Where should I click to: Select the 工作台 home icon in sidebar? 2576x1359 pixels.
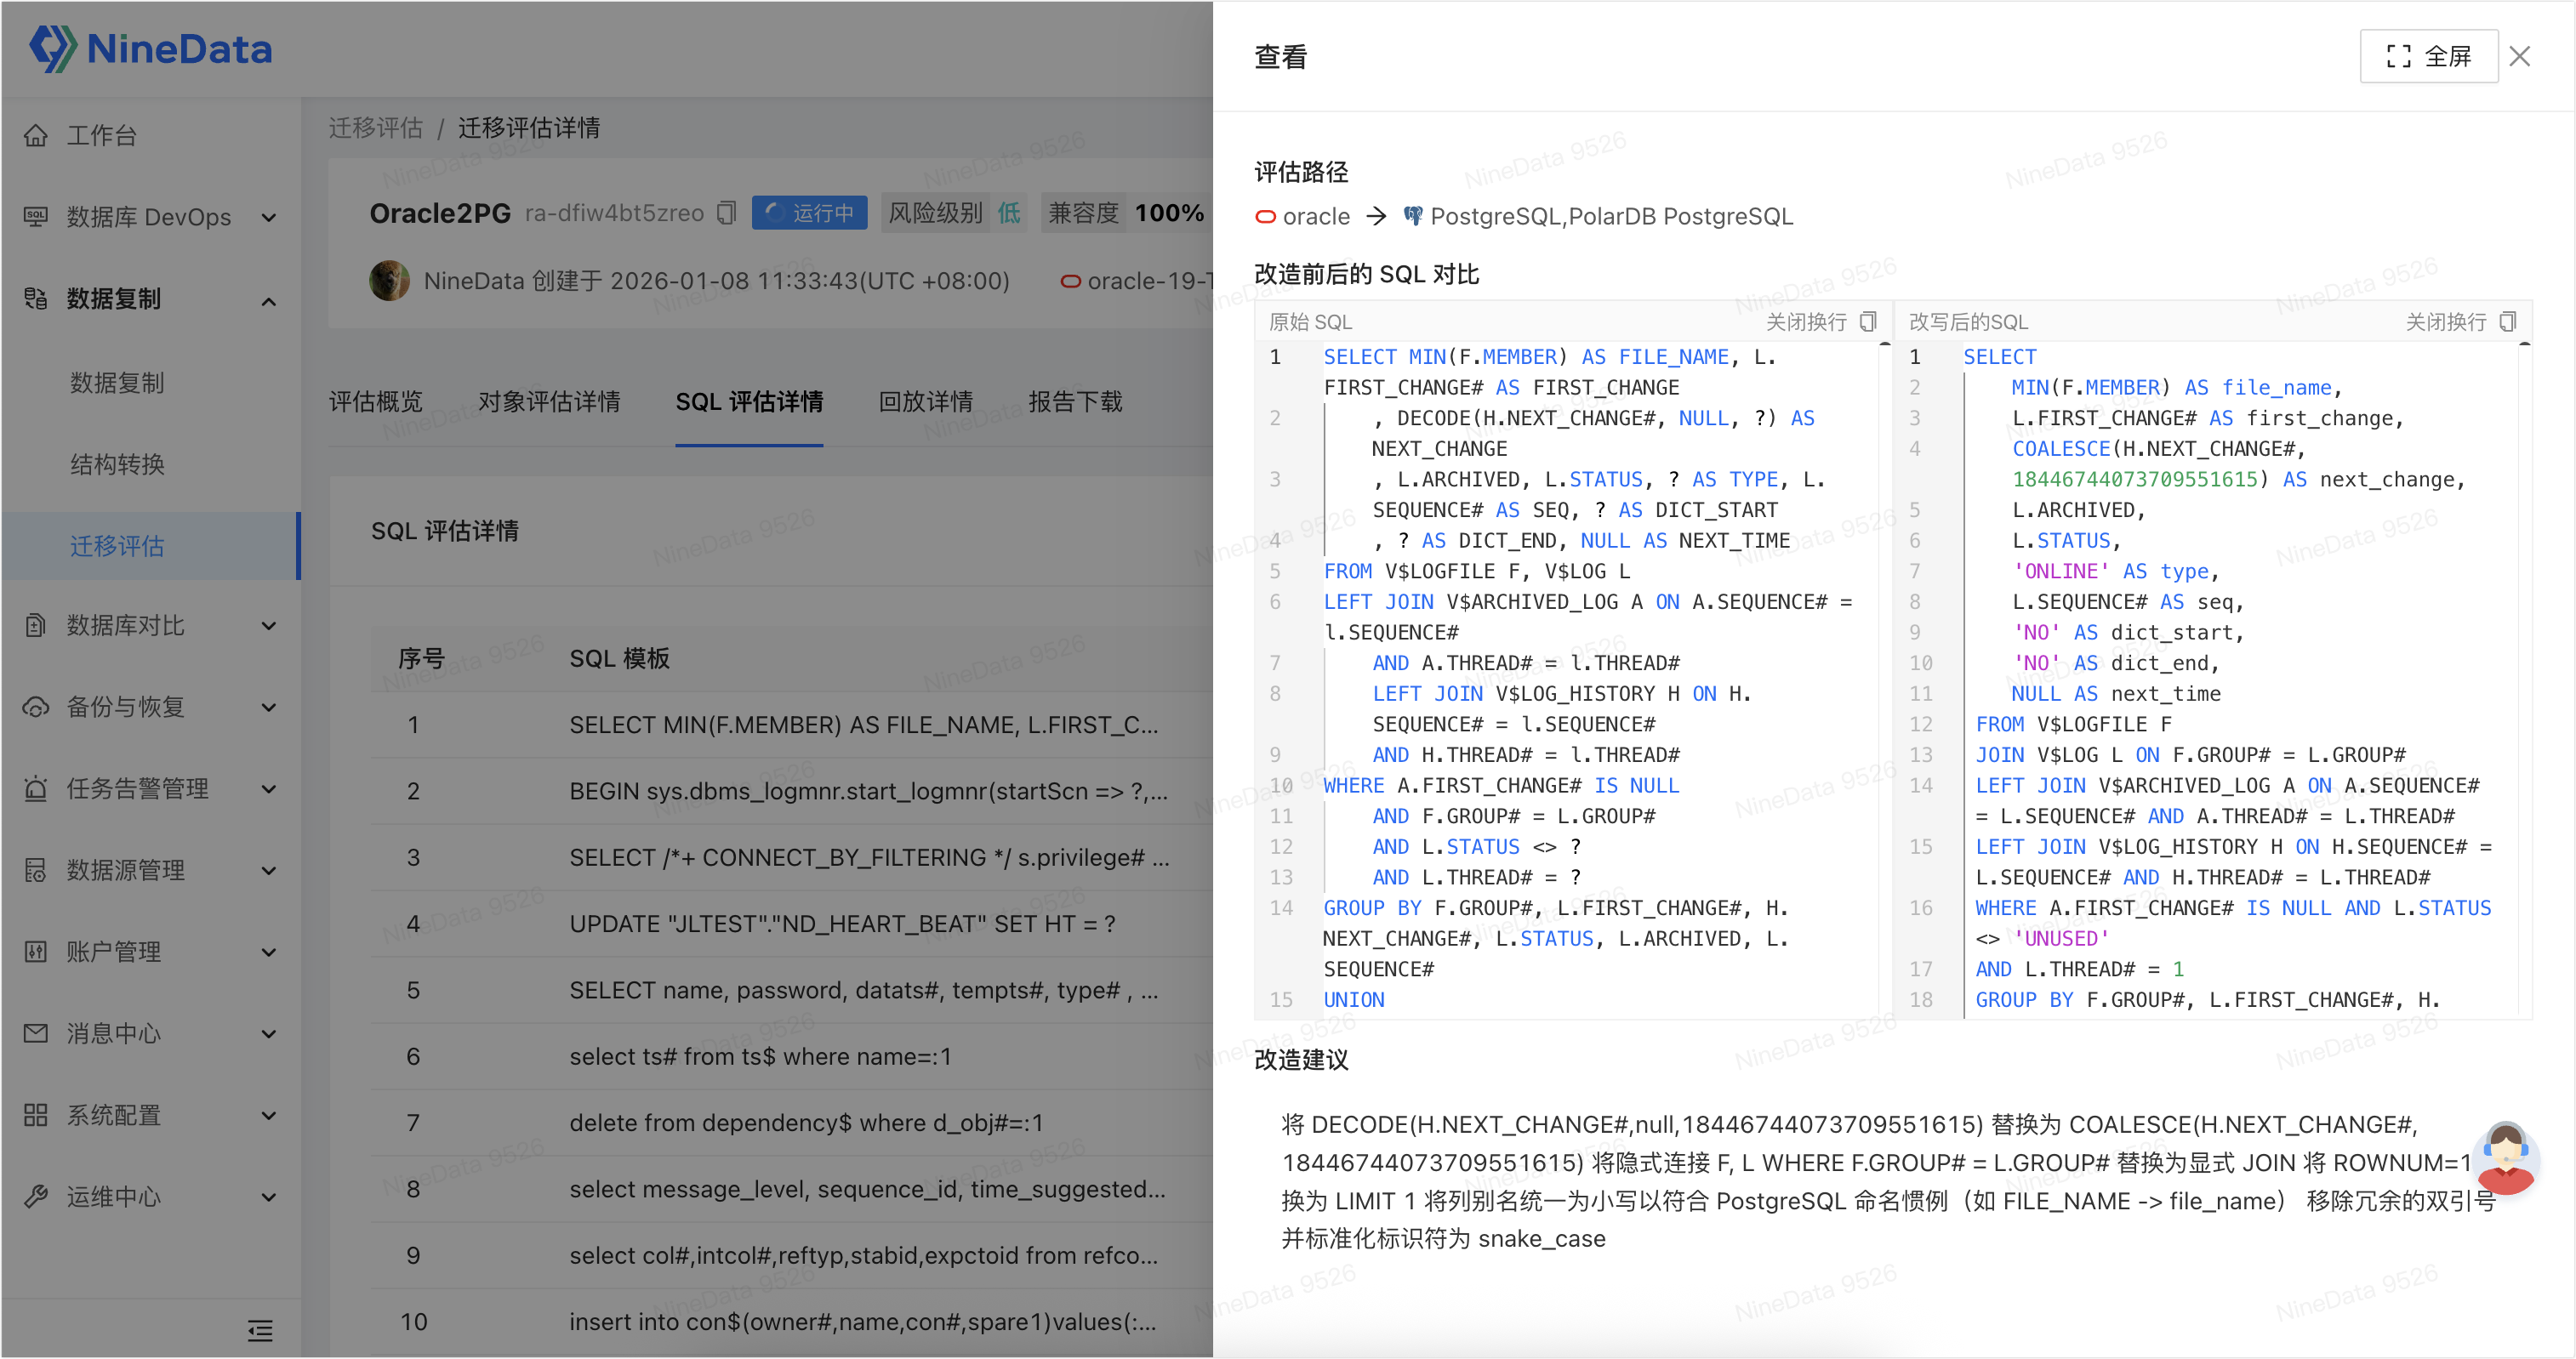pyautogui.click(x=35, y=135)
